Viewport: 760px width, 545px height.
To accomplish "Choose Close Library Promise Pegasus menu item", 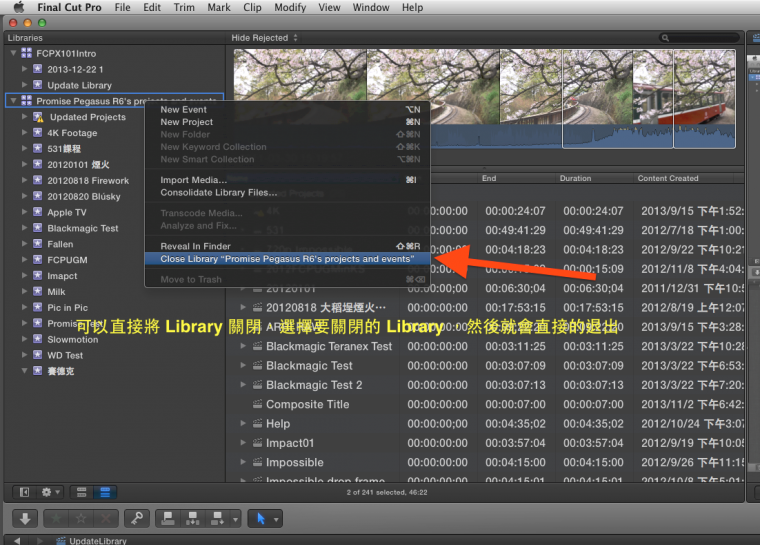I will (287, 259).
